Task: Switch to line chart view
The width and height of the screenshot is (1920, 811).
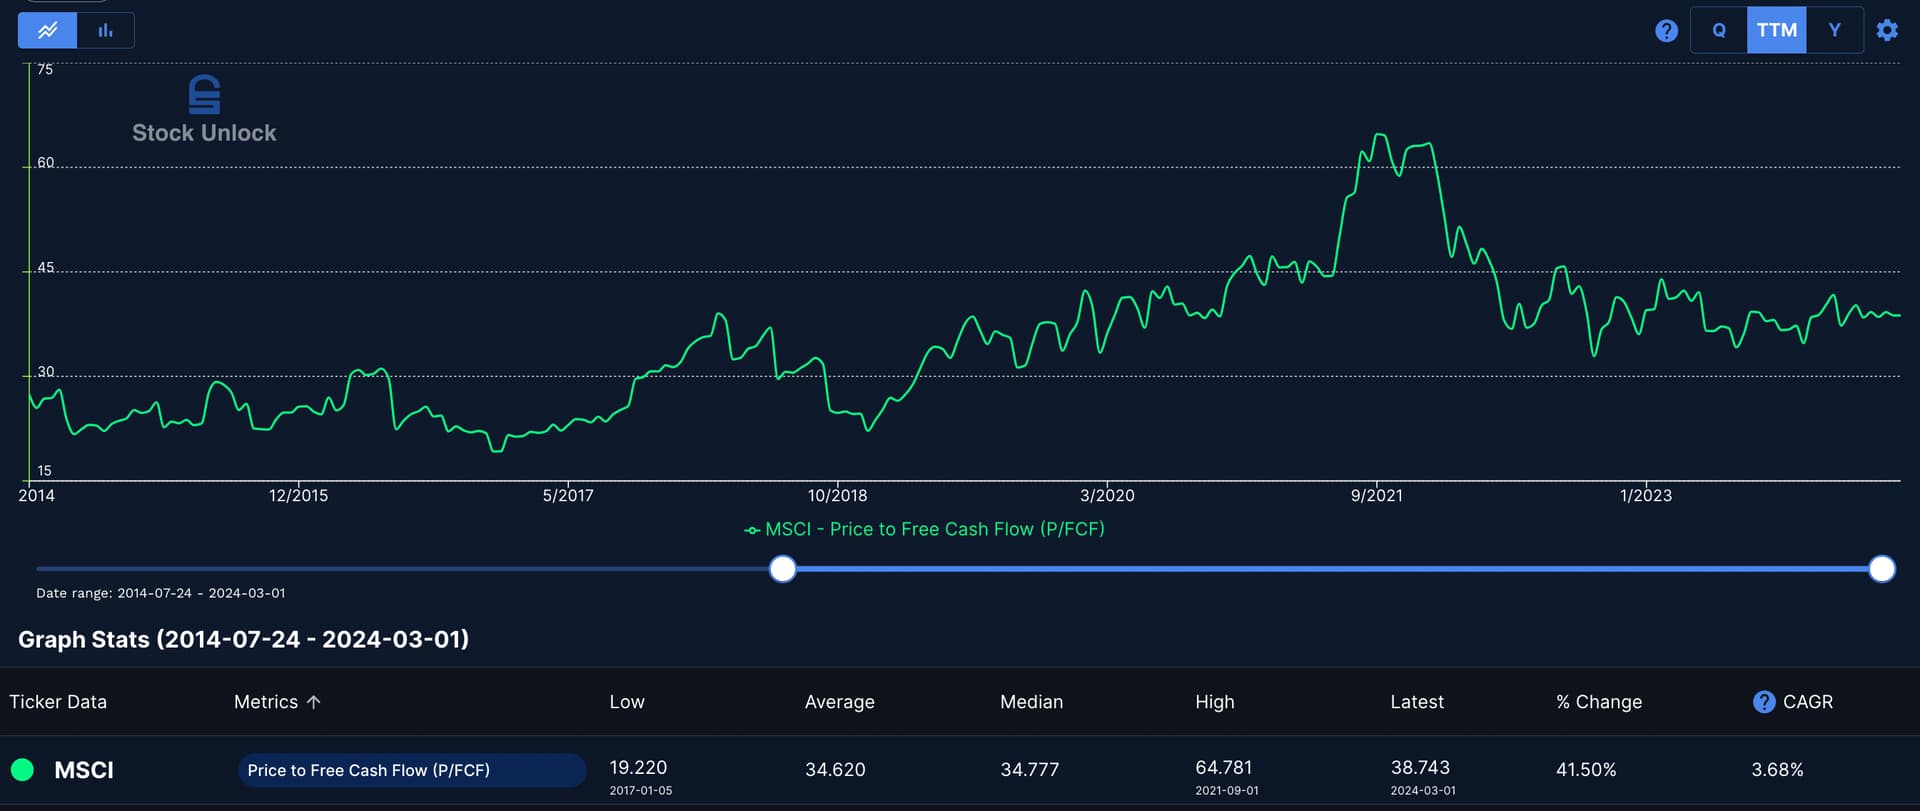Action: coord(47,30)
